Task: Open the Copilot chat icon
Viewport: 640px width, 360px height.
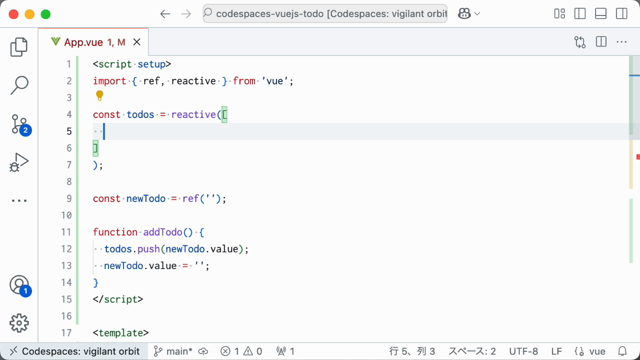Action: [x=464, y=14]
